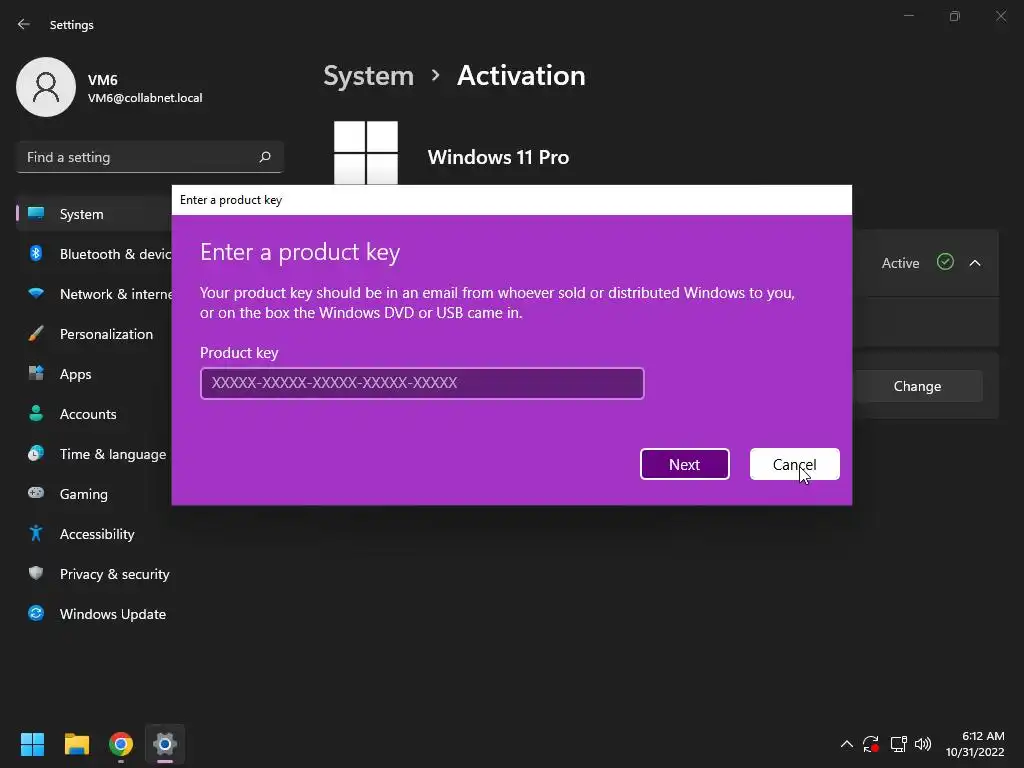Close the Settings window

pos(1000,16)
